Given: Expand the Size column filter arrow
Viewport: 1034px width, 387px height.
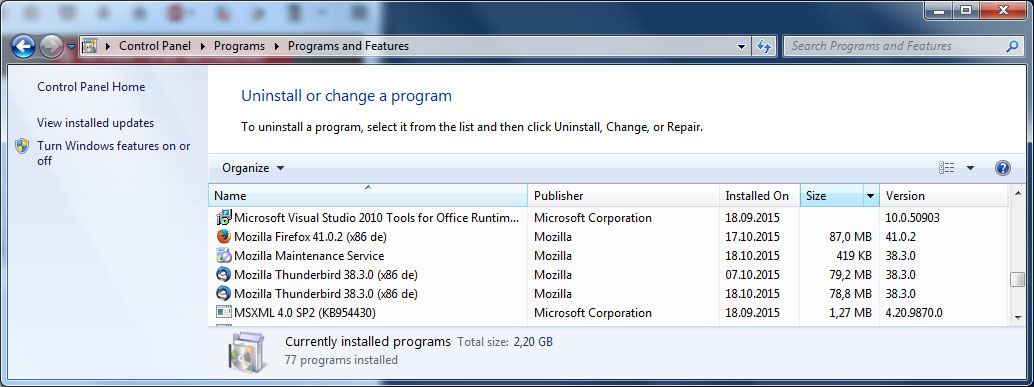Looking at the screenshot, I should (870, 196).
